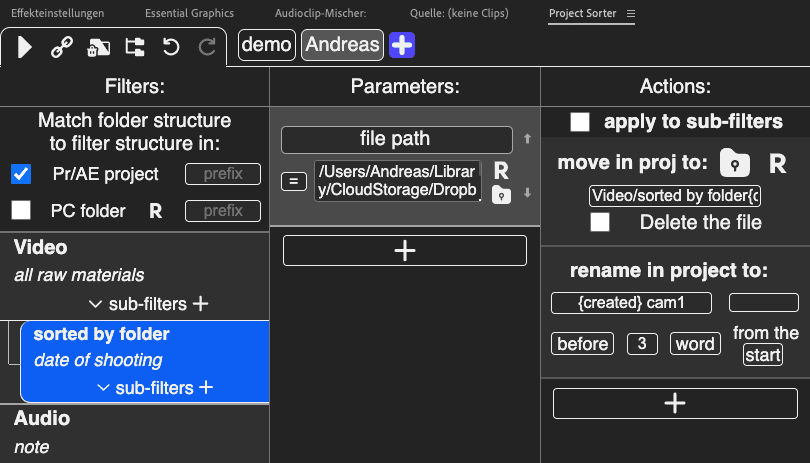810x463 pixels.
Task: Click the R icon next to PC folder
Action: tap(155, 211)
